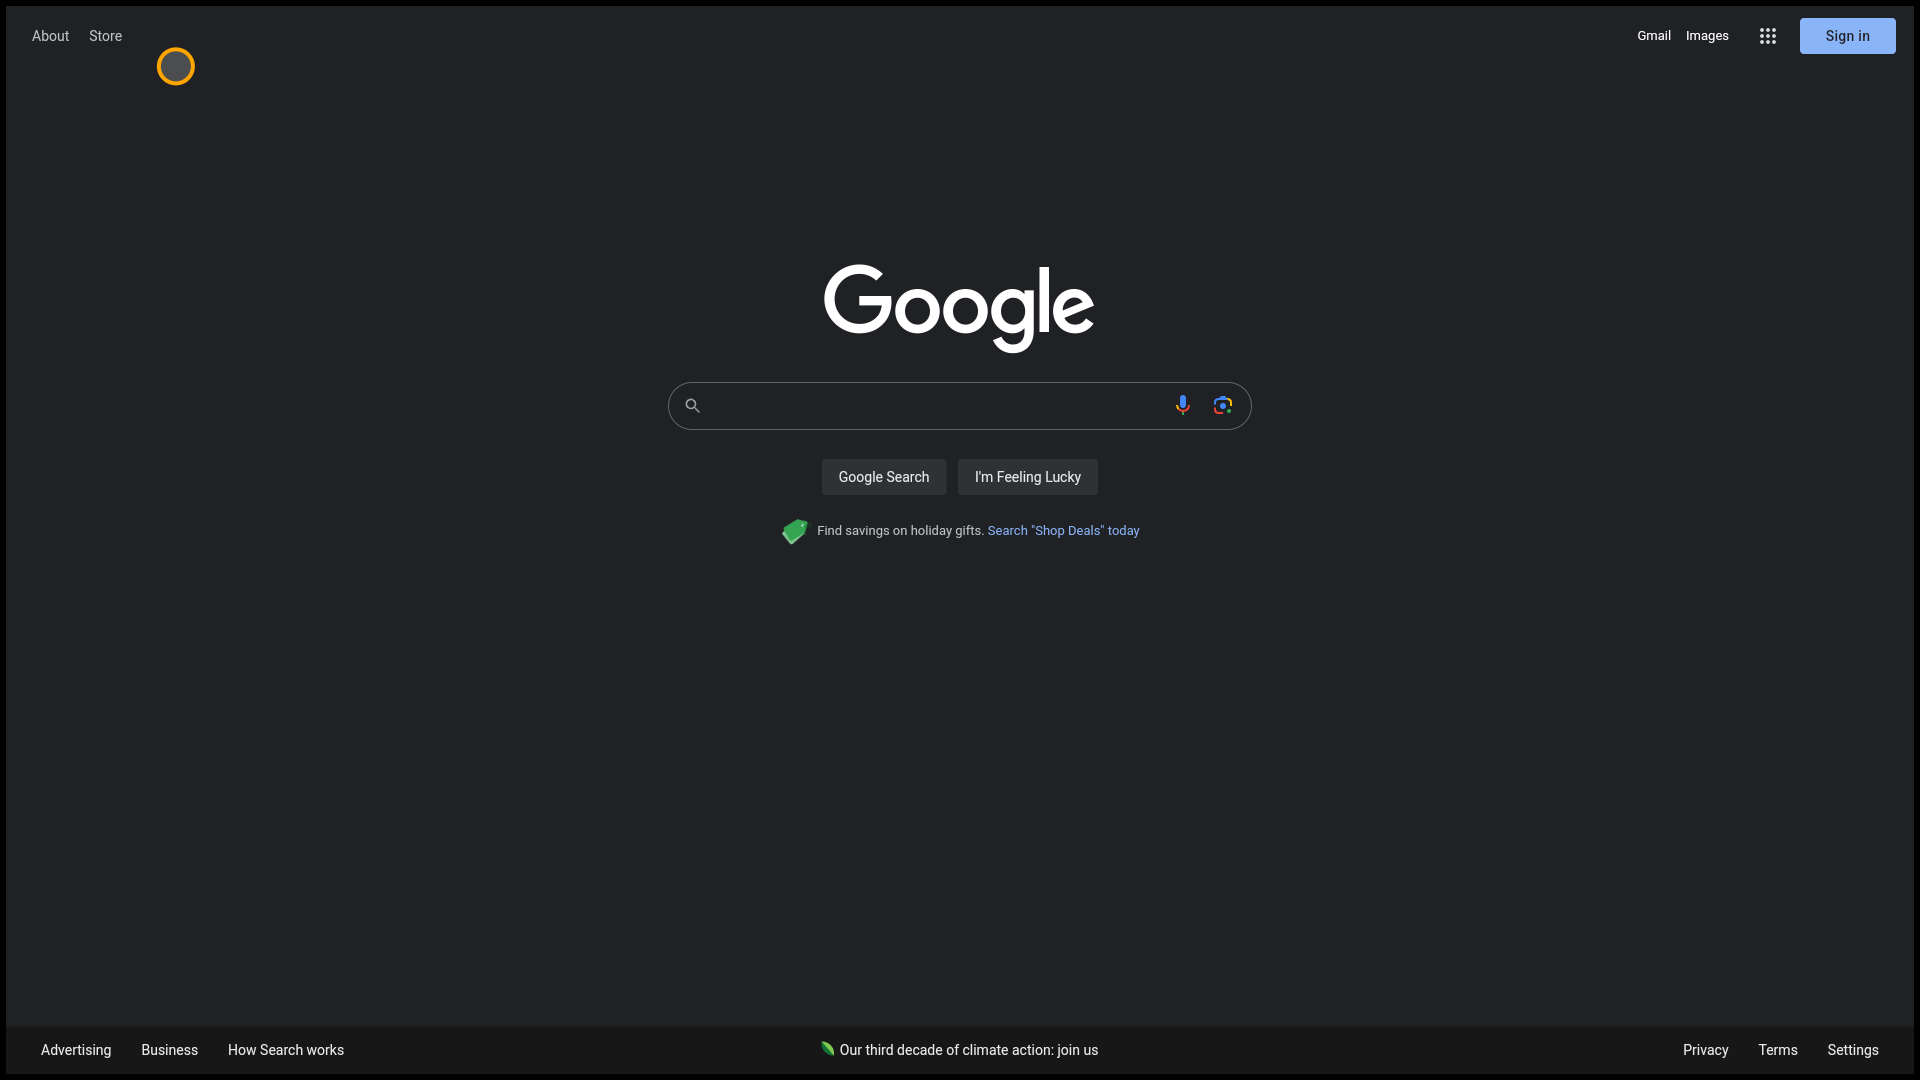1920x1080 pixels.
Task: Open the Terms footer link
Action: (x=1777, y=1050)
